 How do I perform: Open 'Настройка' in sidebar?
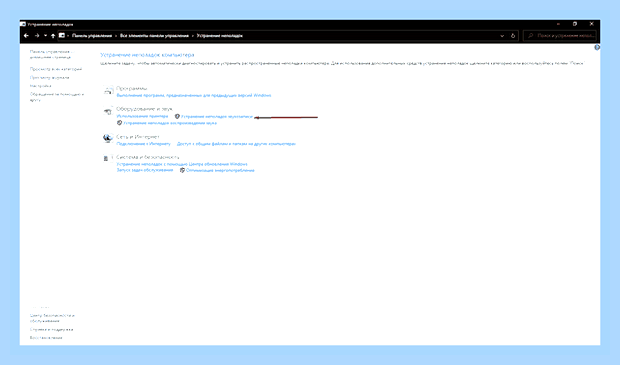coord(40,86)
